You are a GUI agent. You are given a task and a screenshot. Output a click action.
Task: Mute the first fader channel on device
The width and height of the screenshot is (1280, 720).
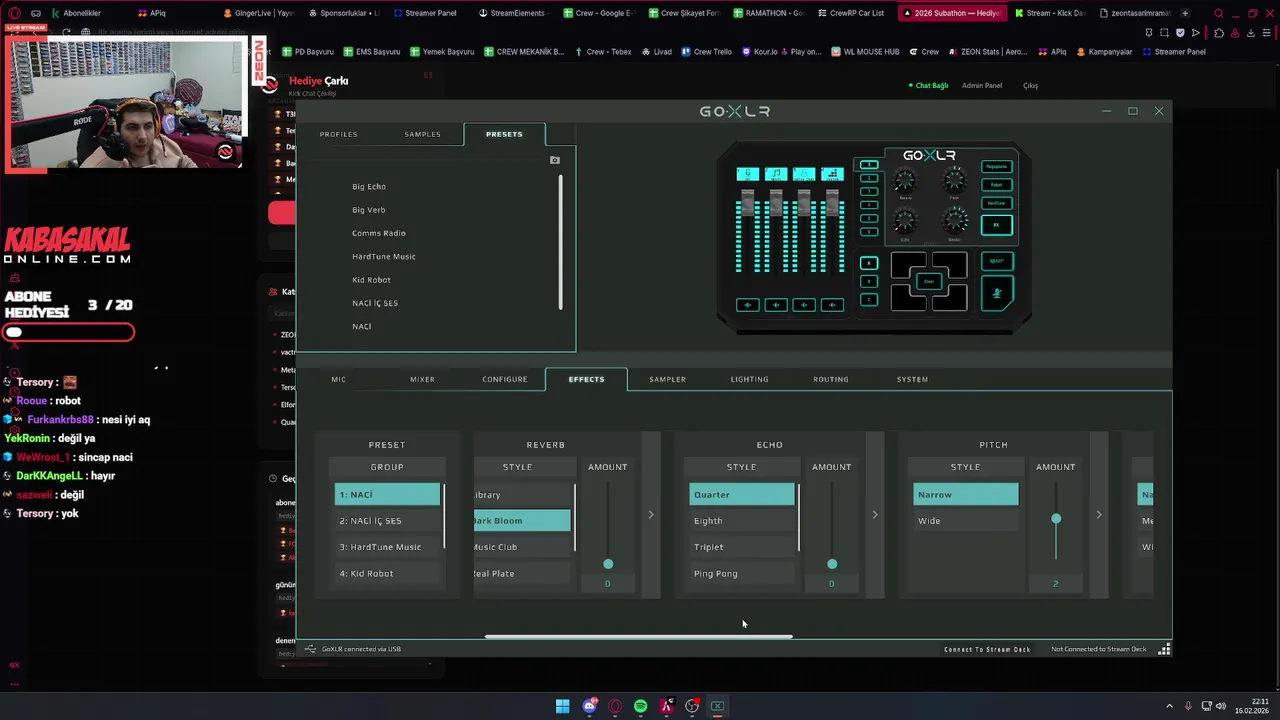748,305
